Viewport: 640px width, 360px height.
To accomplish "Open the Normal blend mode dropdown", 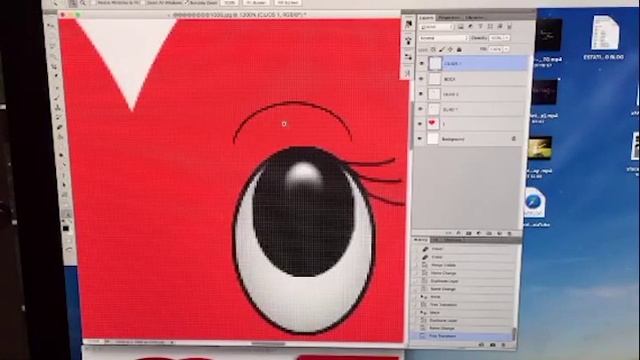I will 443,38.
